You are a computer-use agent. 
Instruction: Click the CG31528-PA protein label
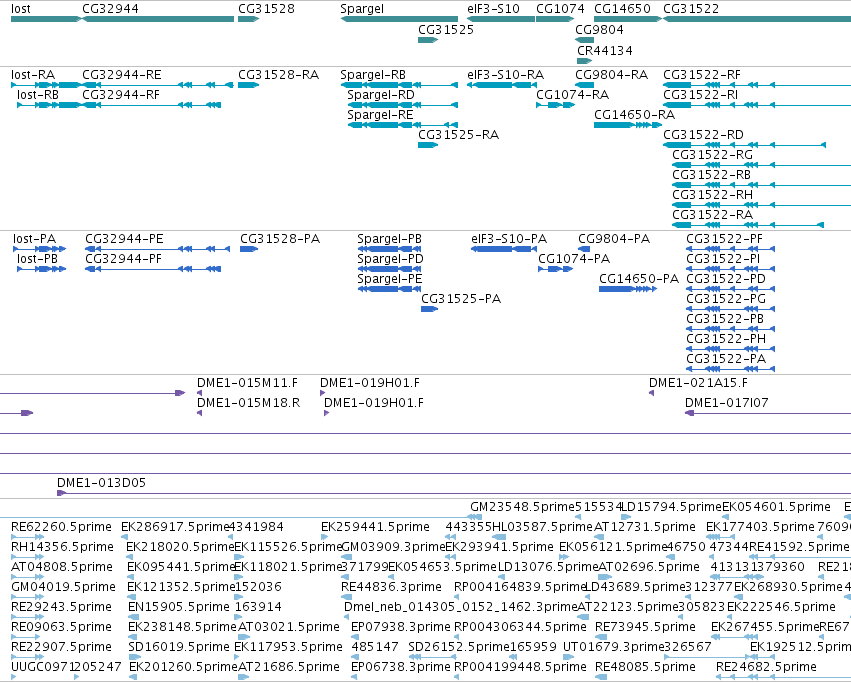280,239
